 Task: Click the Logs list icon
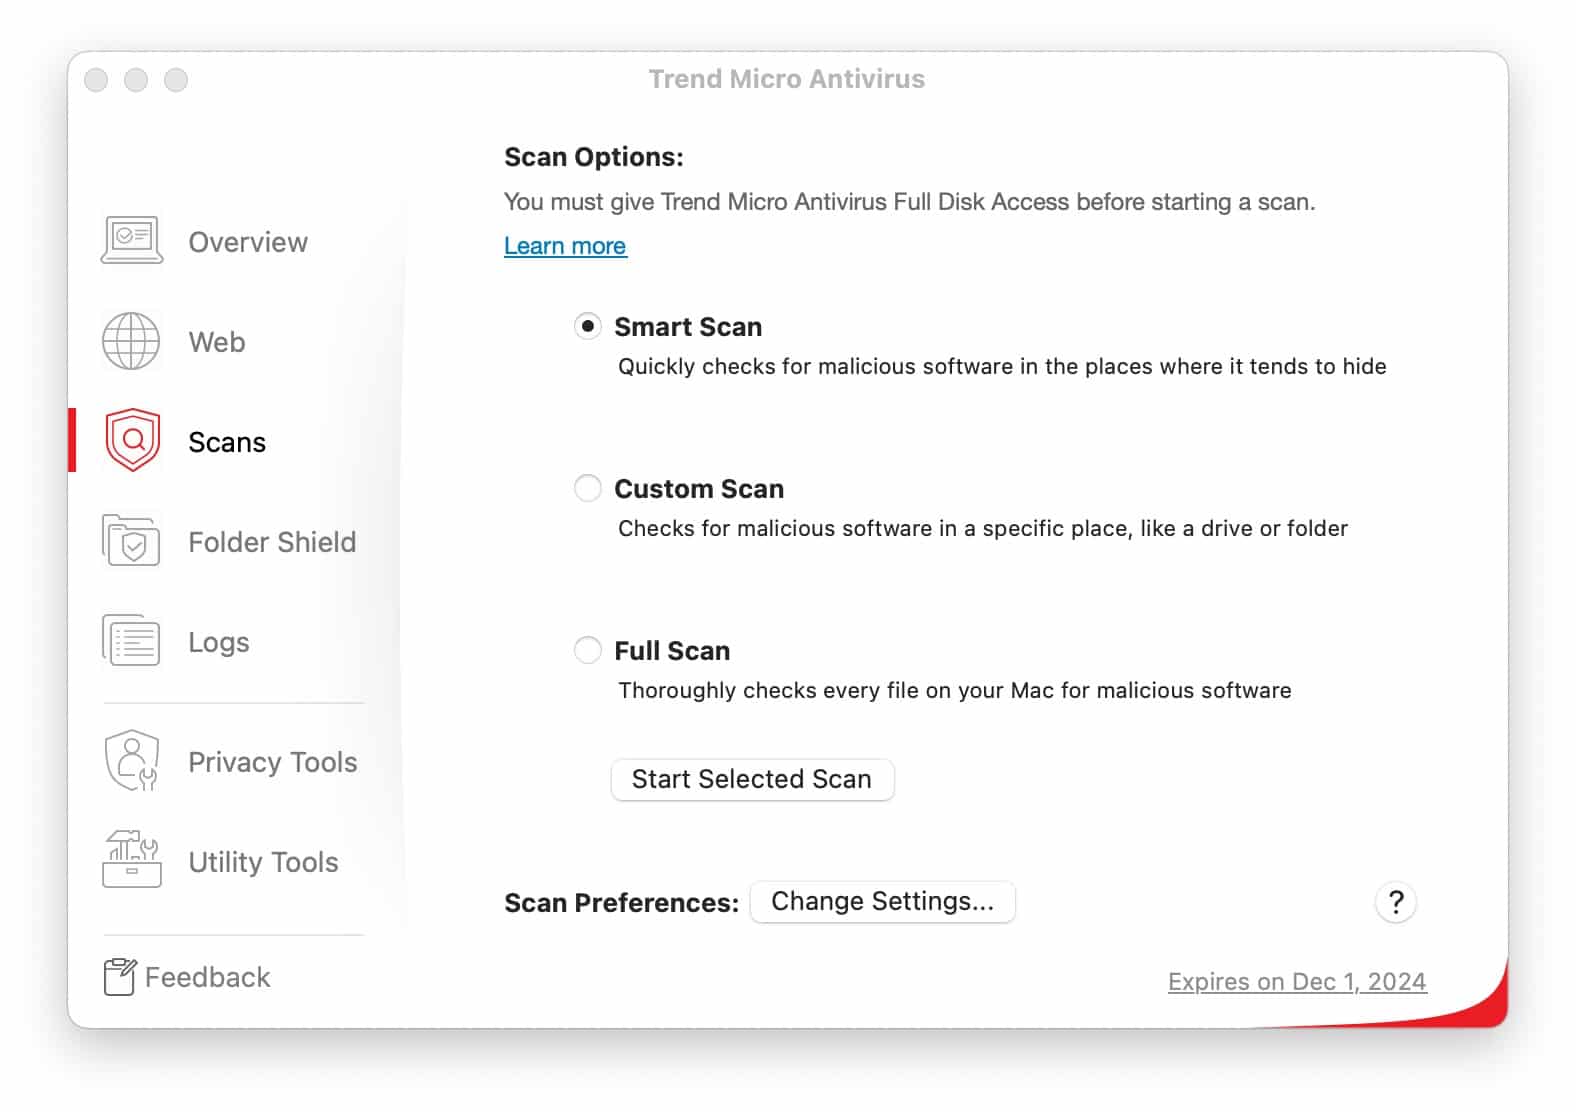[x=131, y=640]
